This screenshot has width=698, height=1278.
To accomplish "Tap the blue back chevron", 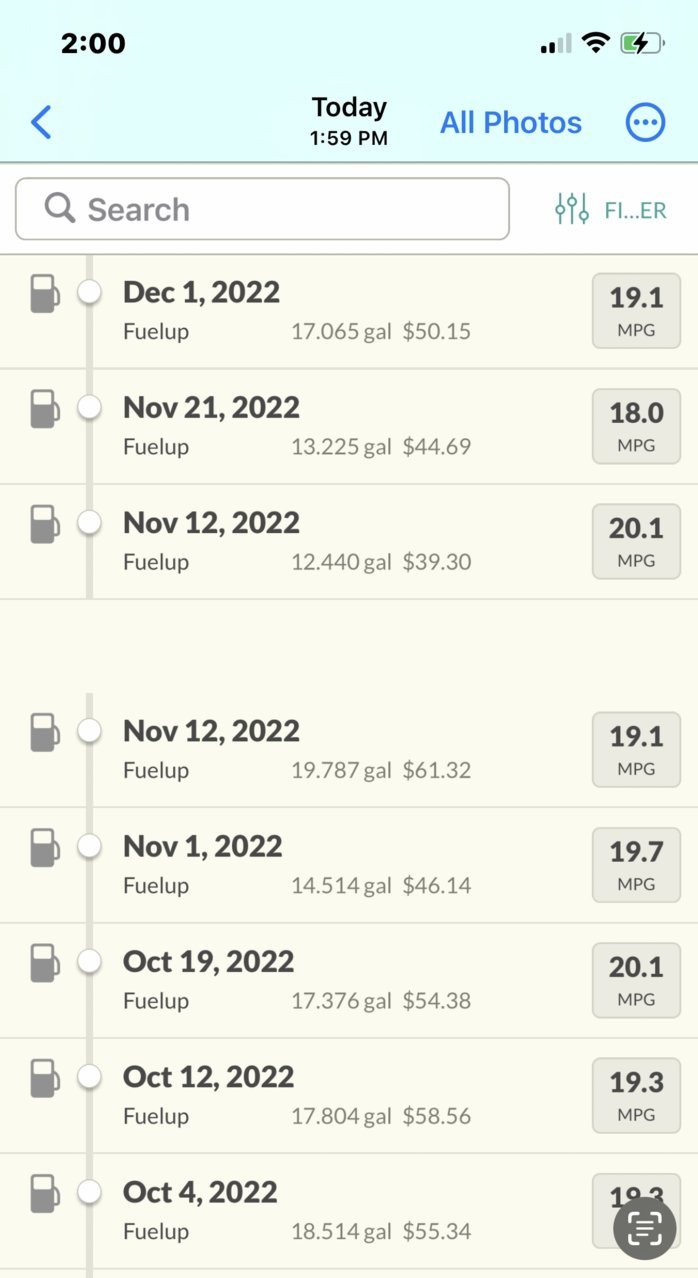I will pos(40,123).
